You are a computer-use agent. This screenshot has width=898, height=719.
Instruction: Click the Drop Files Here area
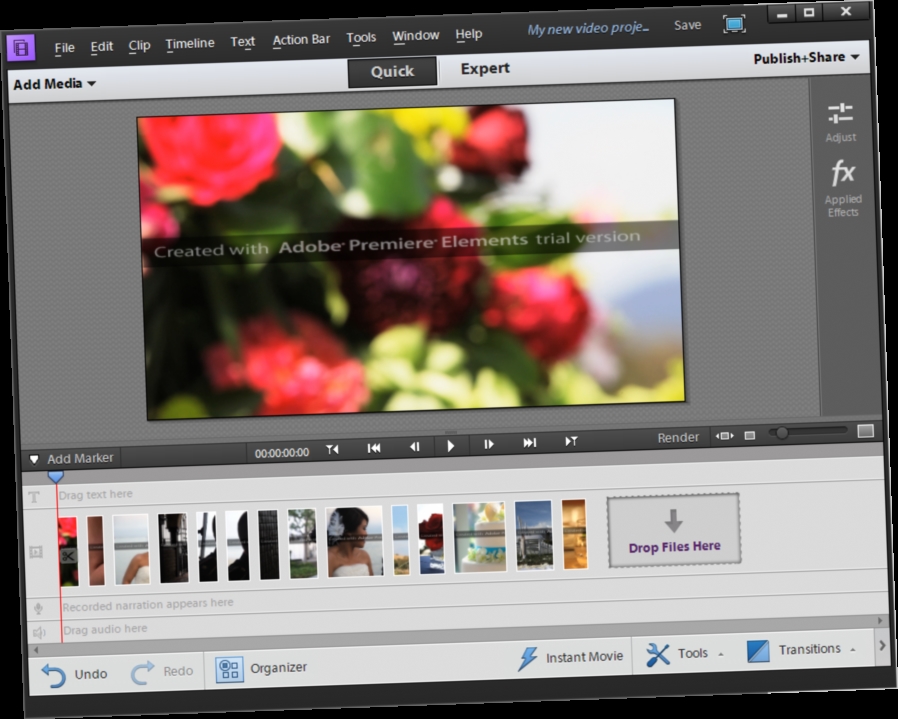(674, 531)
